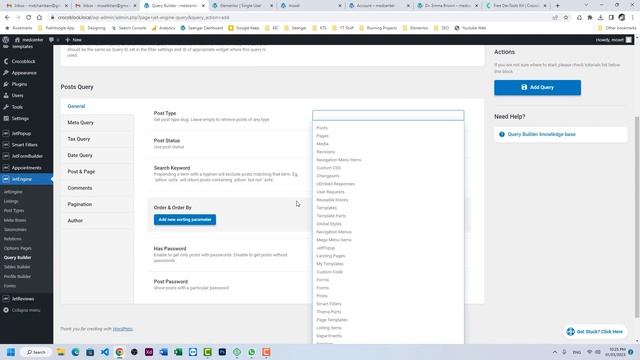Open File Explorer from the taskbar
This screenshot has width=640, height=360.
click(61, 352)
